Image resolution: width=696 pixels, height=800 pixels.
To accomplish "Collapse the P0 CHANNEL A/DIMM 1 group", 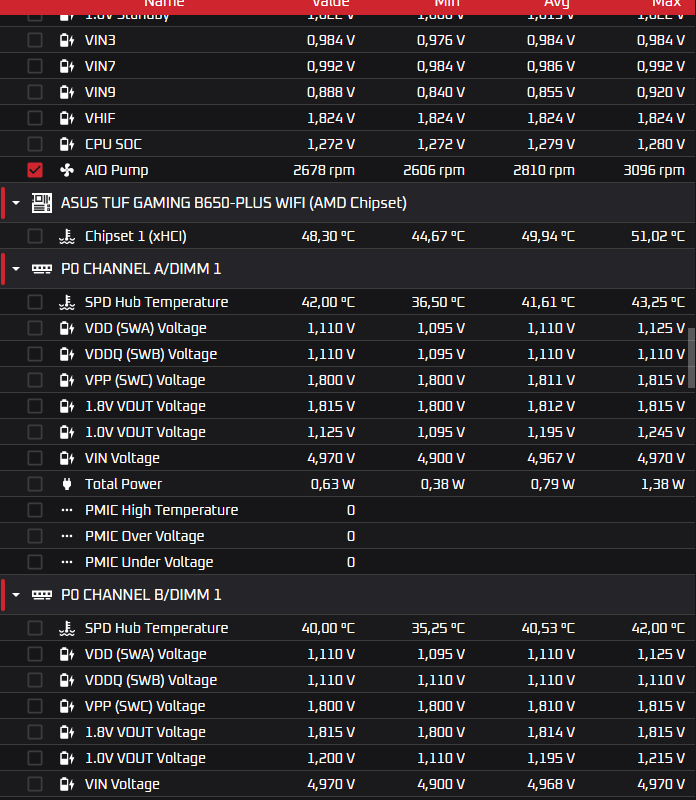I will pyautogui.click(x=16, y=269).
